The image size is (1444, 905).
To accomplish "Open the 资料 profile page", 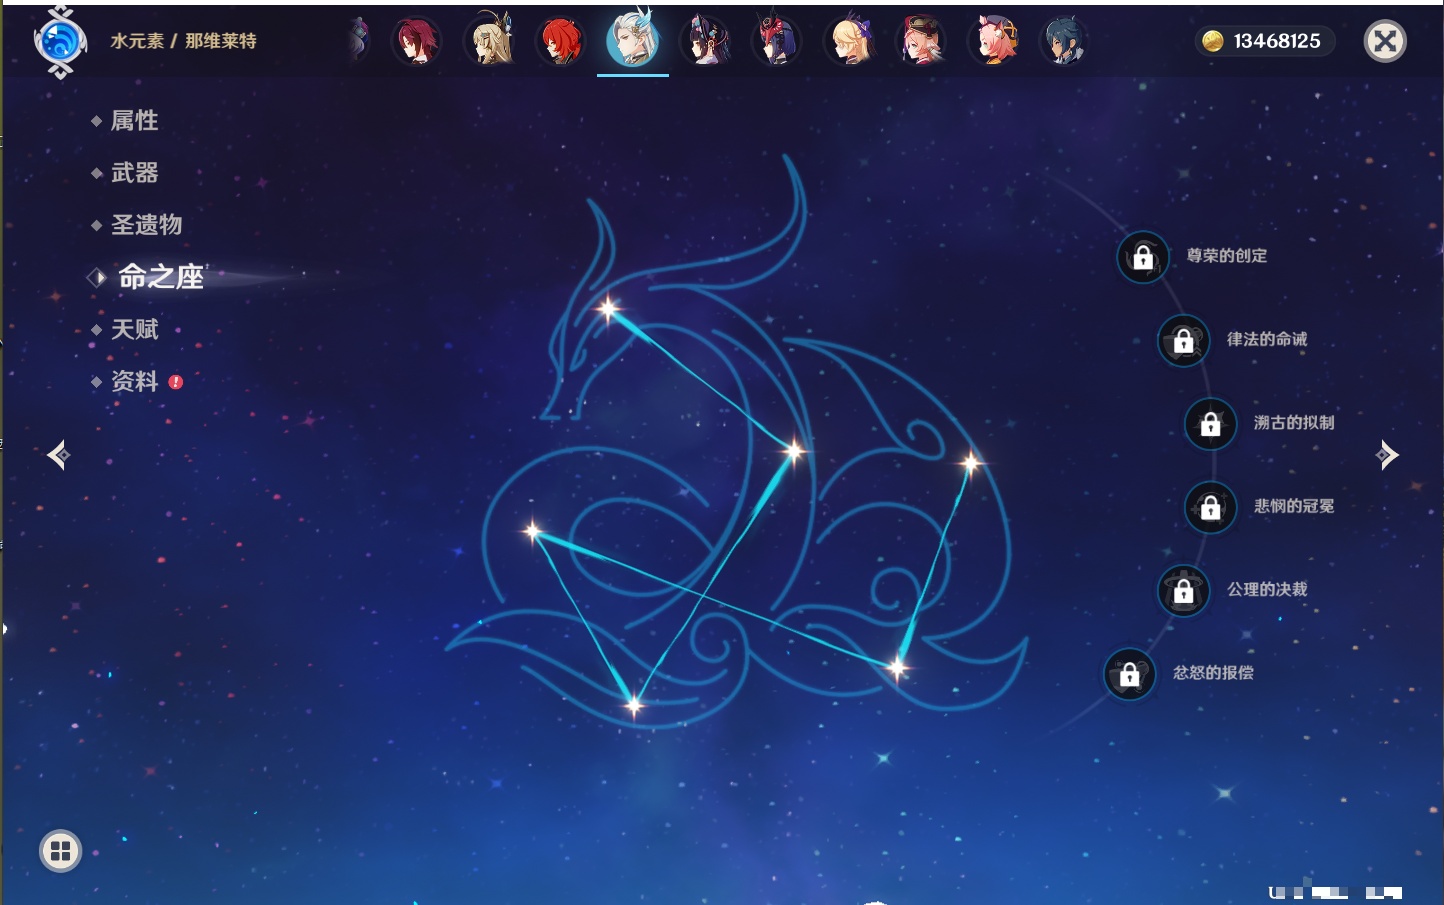I will (135, 381).
